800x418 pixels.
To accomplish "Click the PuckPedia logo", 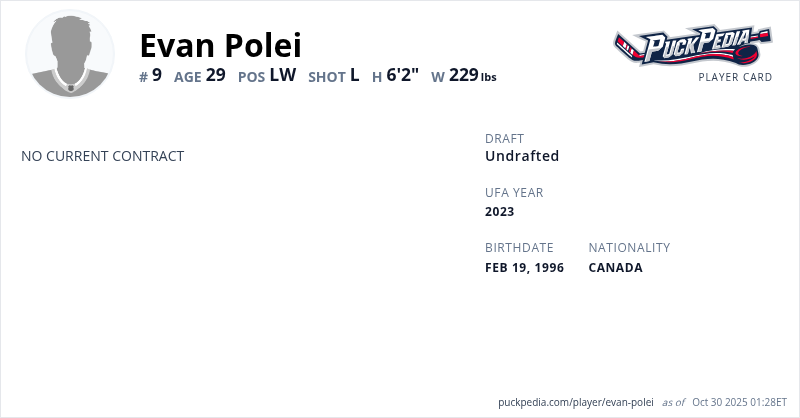I will [x=692, y=46].
